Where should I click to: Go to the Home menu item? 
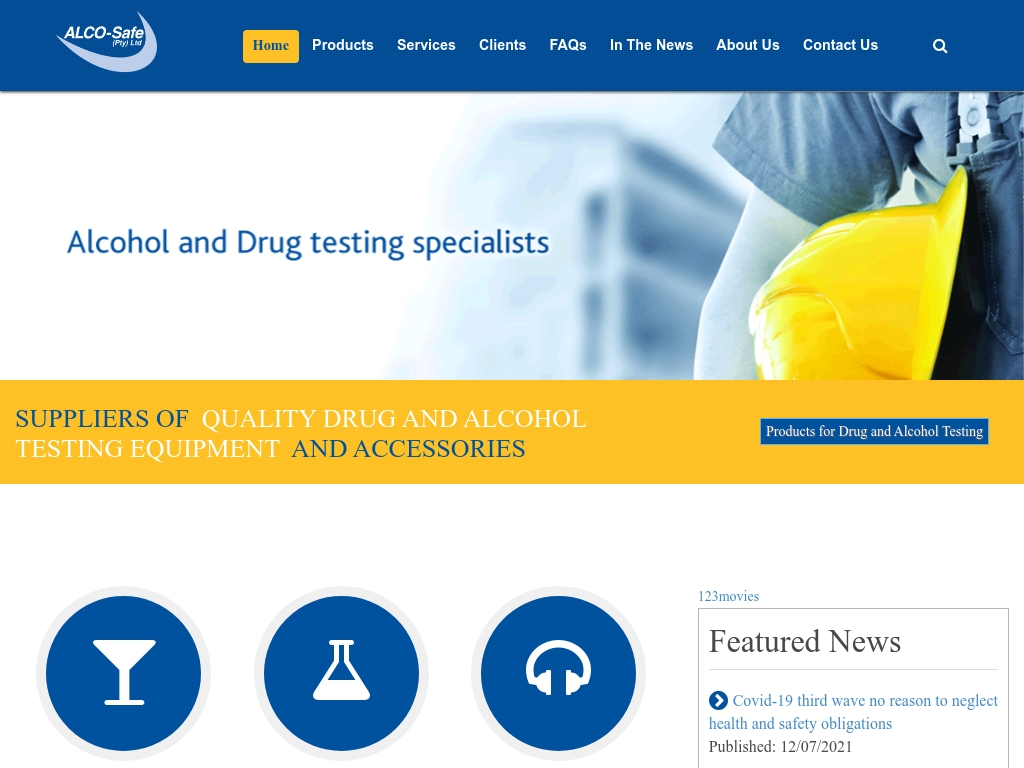point(271,46)
